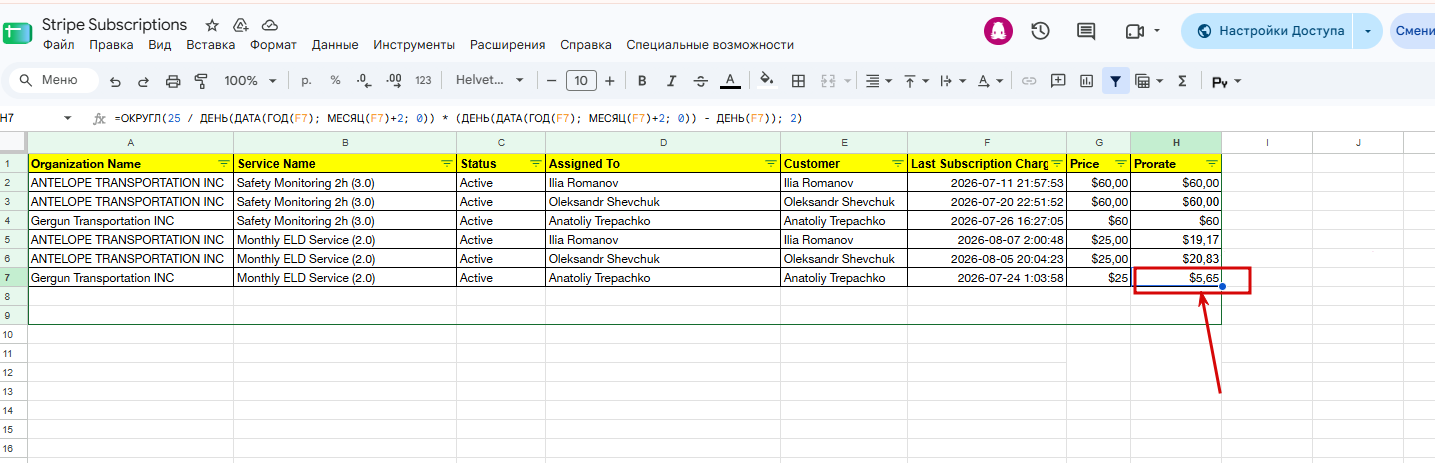
Task: Print the spreadsheet
Action: [173, 81]
